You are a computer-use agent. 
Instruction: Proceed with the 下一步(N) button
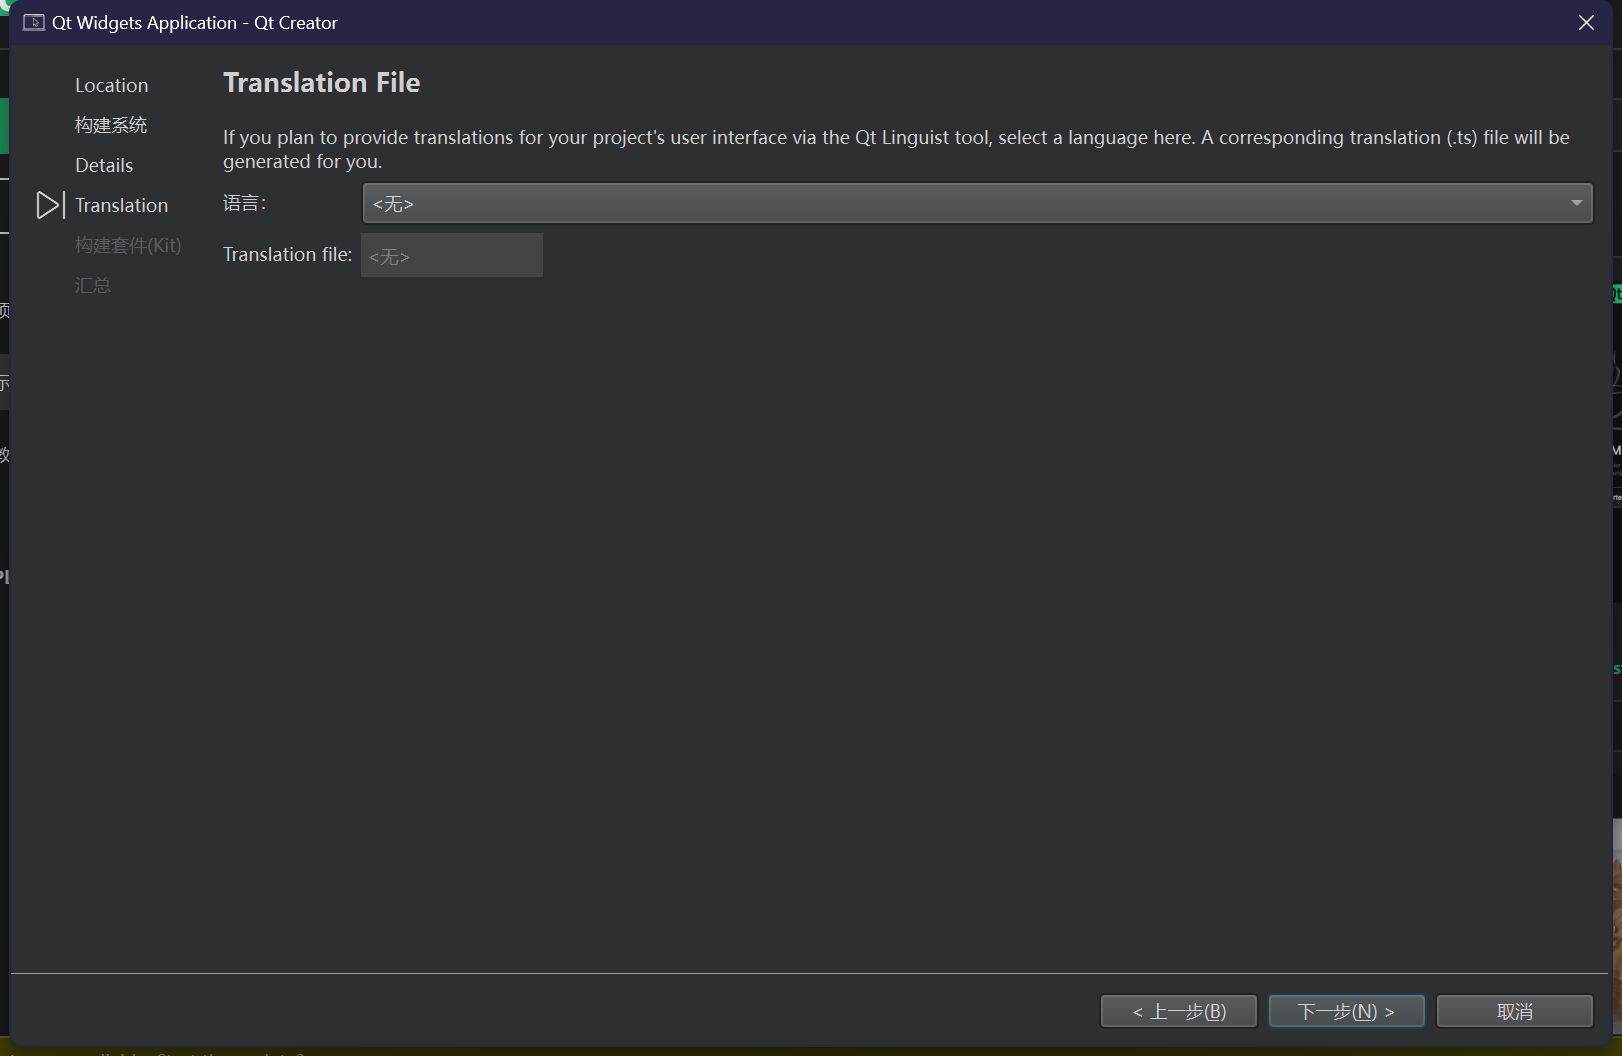[x=1347, y=1011]
